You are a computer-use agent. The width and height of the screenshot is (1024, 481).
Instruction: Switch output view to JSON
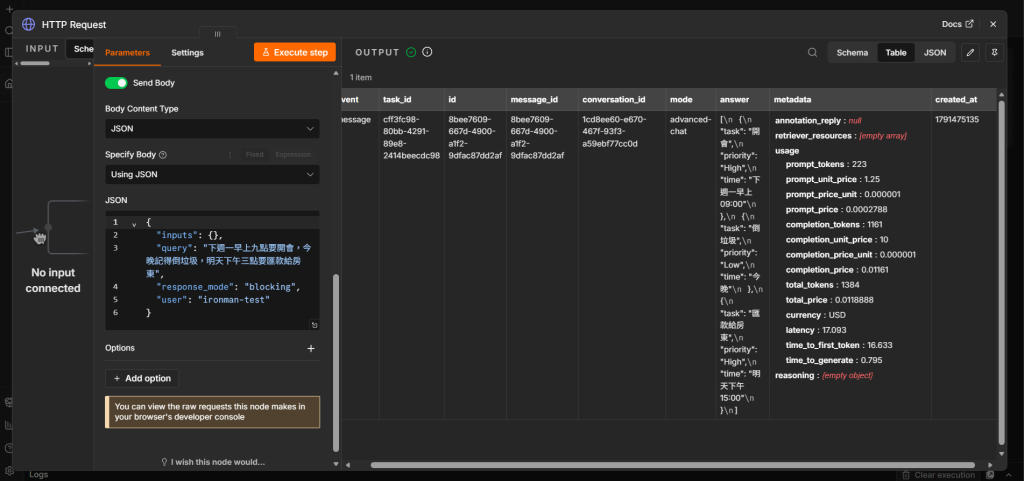(x=935, y=53)
